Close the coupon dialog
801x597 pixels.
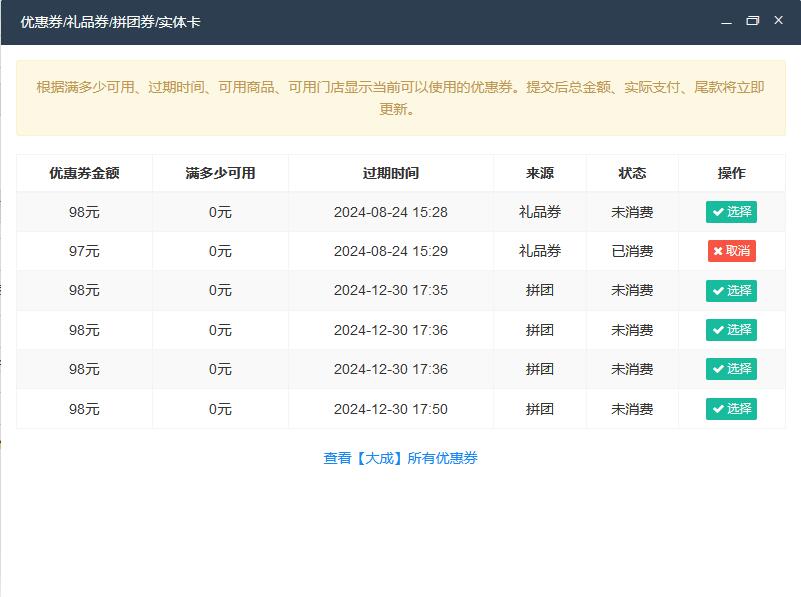(x=778, y=21)
